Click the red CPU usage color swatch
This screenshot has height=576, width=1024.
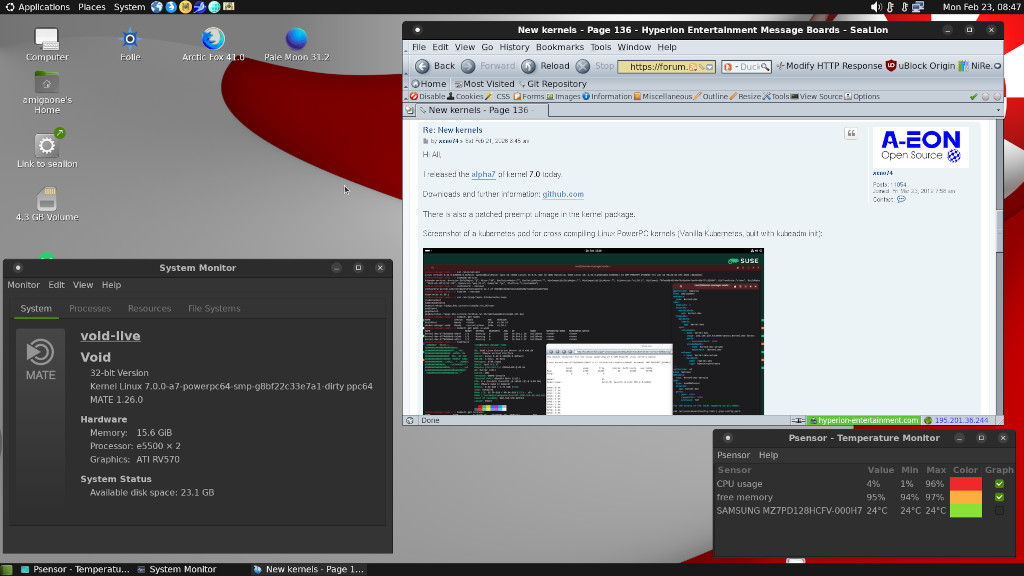(x=966, y=484)
